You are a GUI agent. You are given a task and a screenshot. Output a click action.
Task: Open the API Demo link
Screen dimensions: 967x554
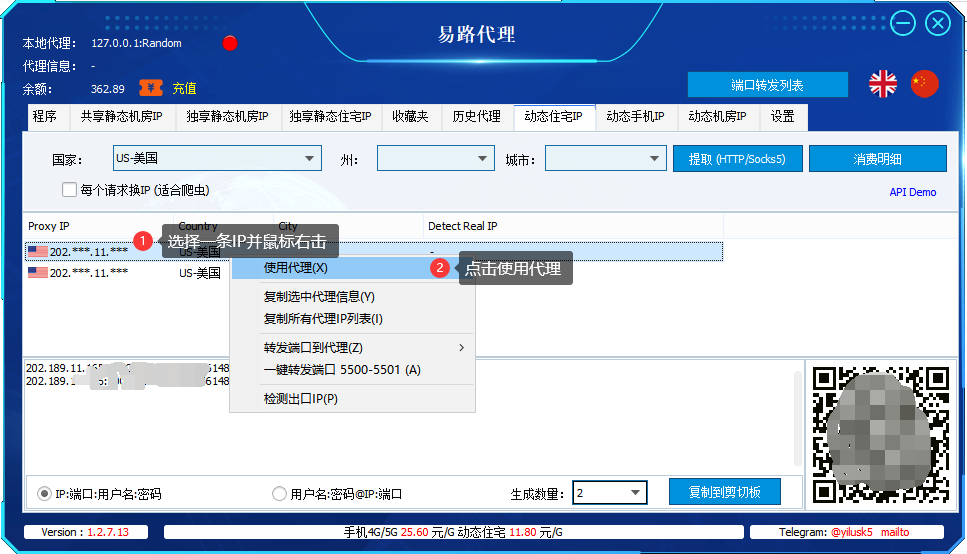(x=912, y=192)
